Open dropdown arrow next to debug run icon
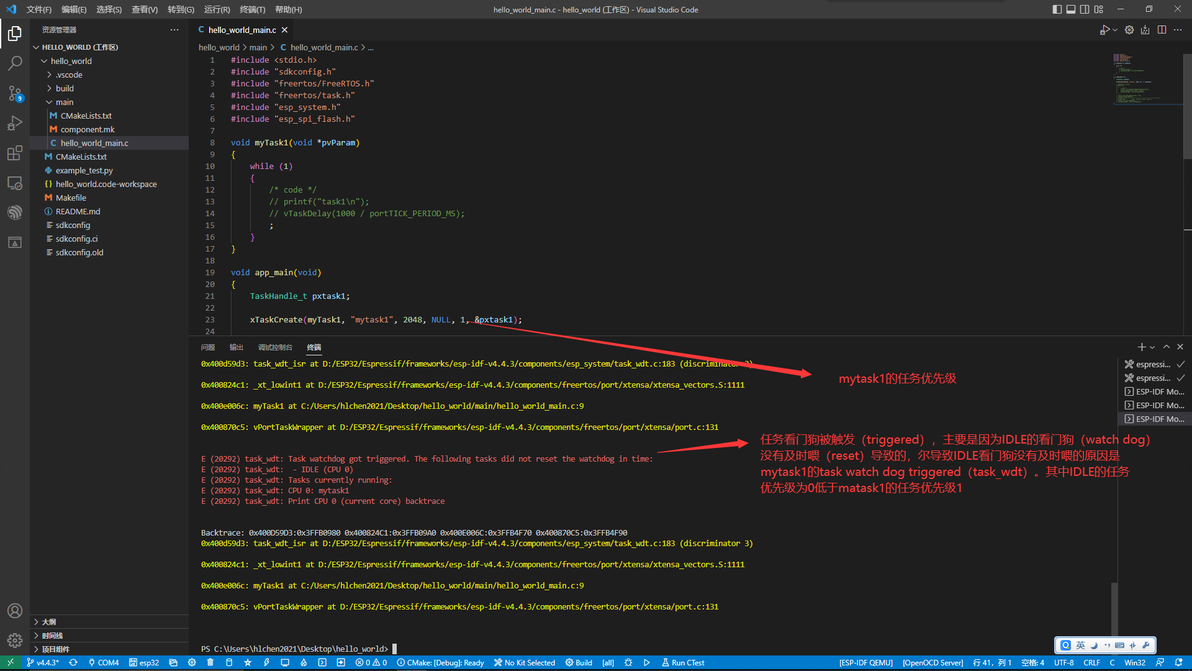Image resolution: width=1192 pixels, height=671 pixels. [x=1114, y=30]
